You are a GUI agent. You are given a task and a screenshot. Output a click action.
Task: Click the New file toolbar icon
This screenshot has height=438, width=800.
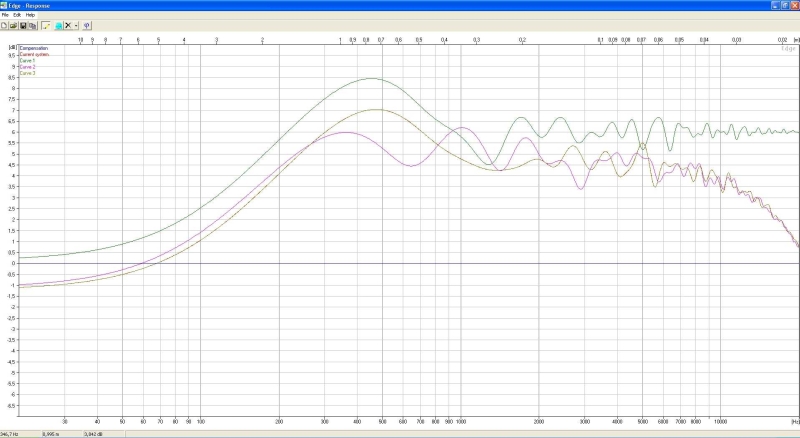click(x=5, y=25)
